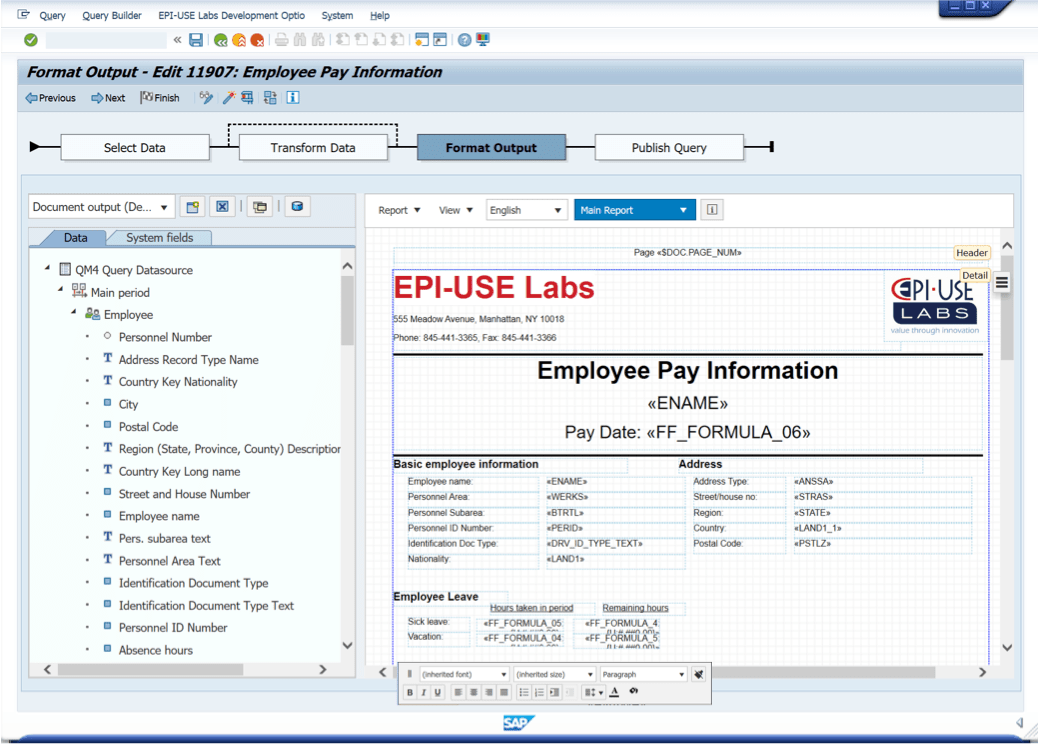Click the delete X icon beside Document output
The height and width of the screenshot is (744, 1039).
(223, 207)
